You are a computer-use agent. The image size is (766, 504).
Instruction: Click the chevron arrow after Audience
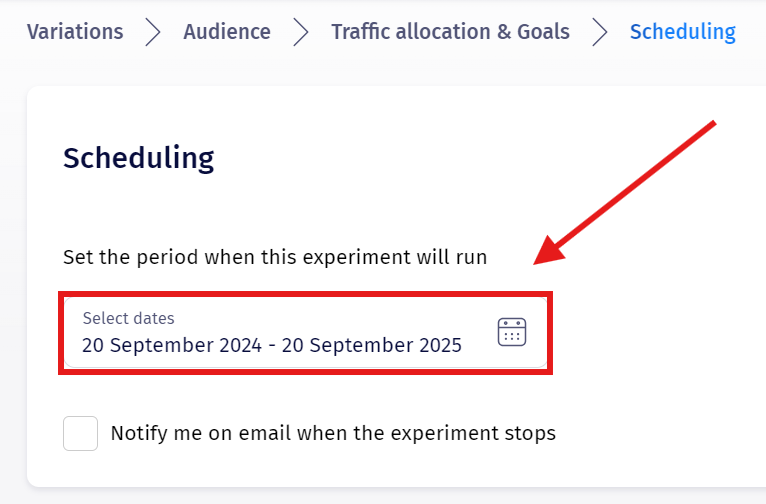[x=301, y=32]
